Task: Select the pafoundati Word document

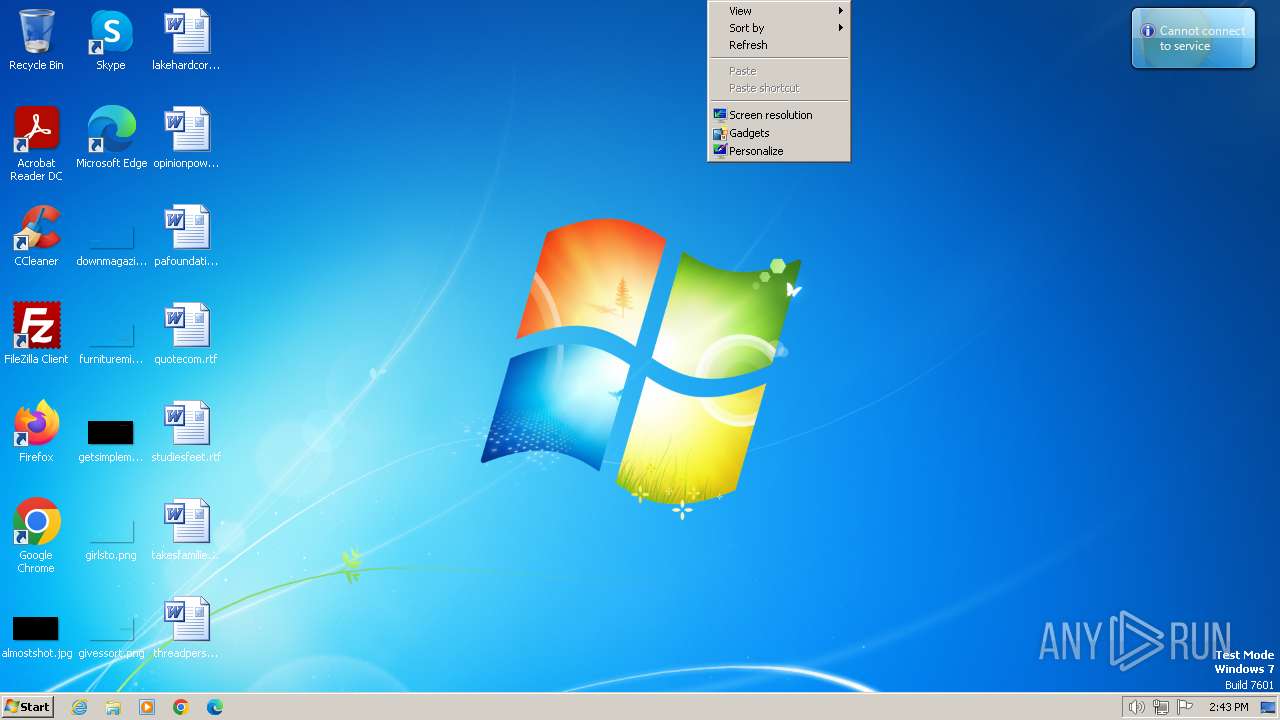Action: point(186,236)
